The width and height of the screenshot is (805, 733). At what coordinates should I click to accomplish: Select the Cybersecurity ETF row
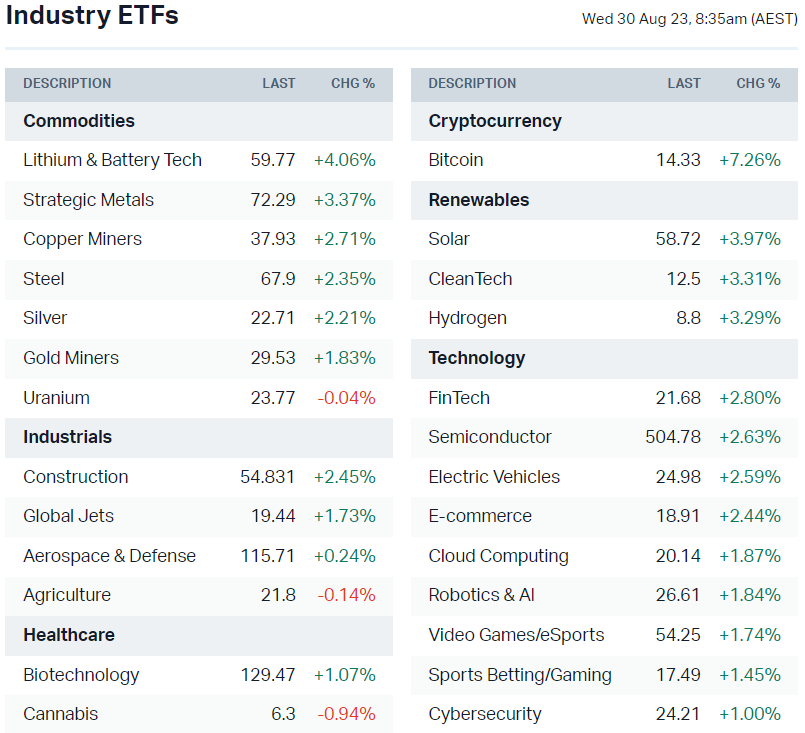[x=485, y=714]
